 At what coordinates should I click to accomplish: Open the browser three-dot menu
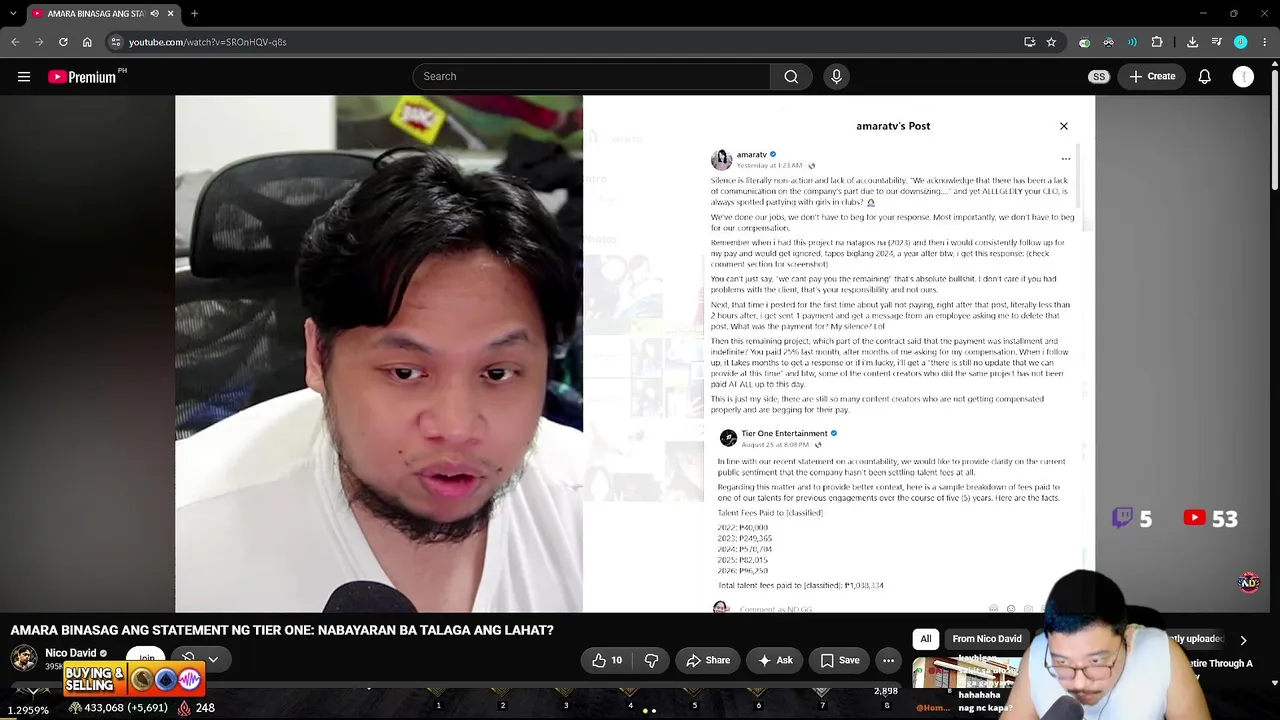1265,42
